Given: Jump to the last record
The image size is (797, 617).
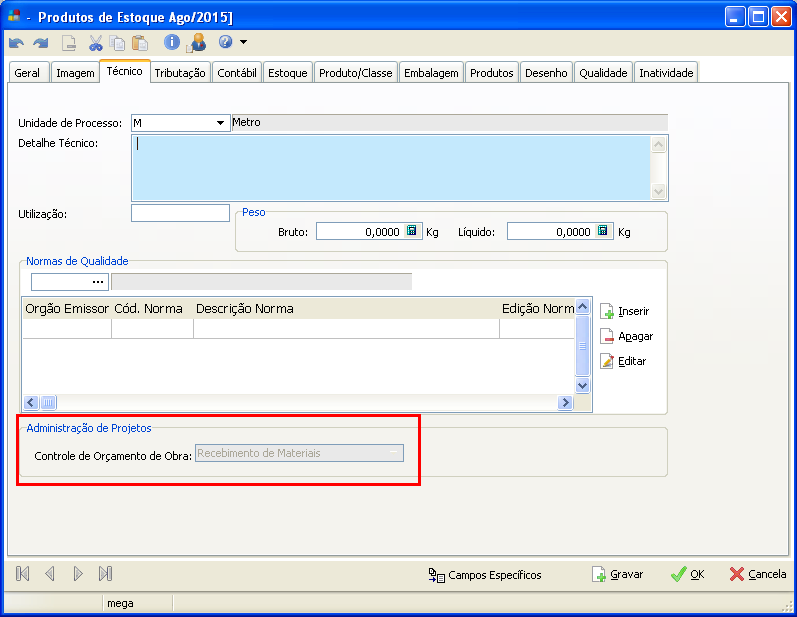Looking at the screenshot, I should 105,574.
